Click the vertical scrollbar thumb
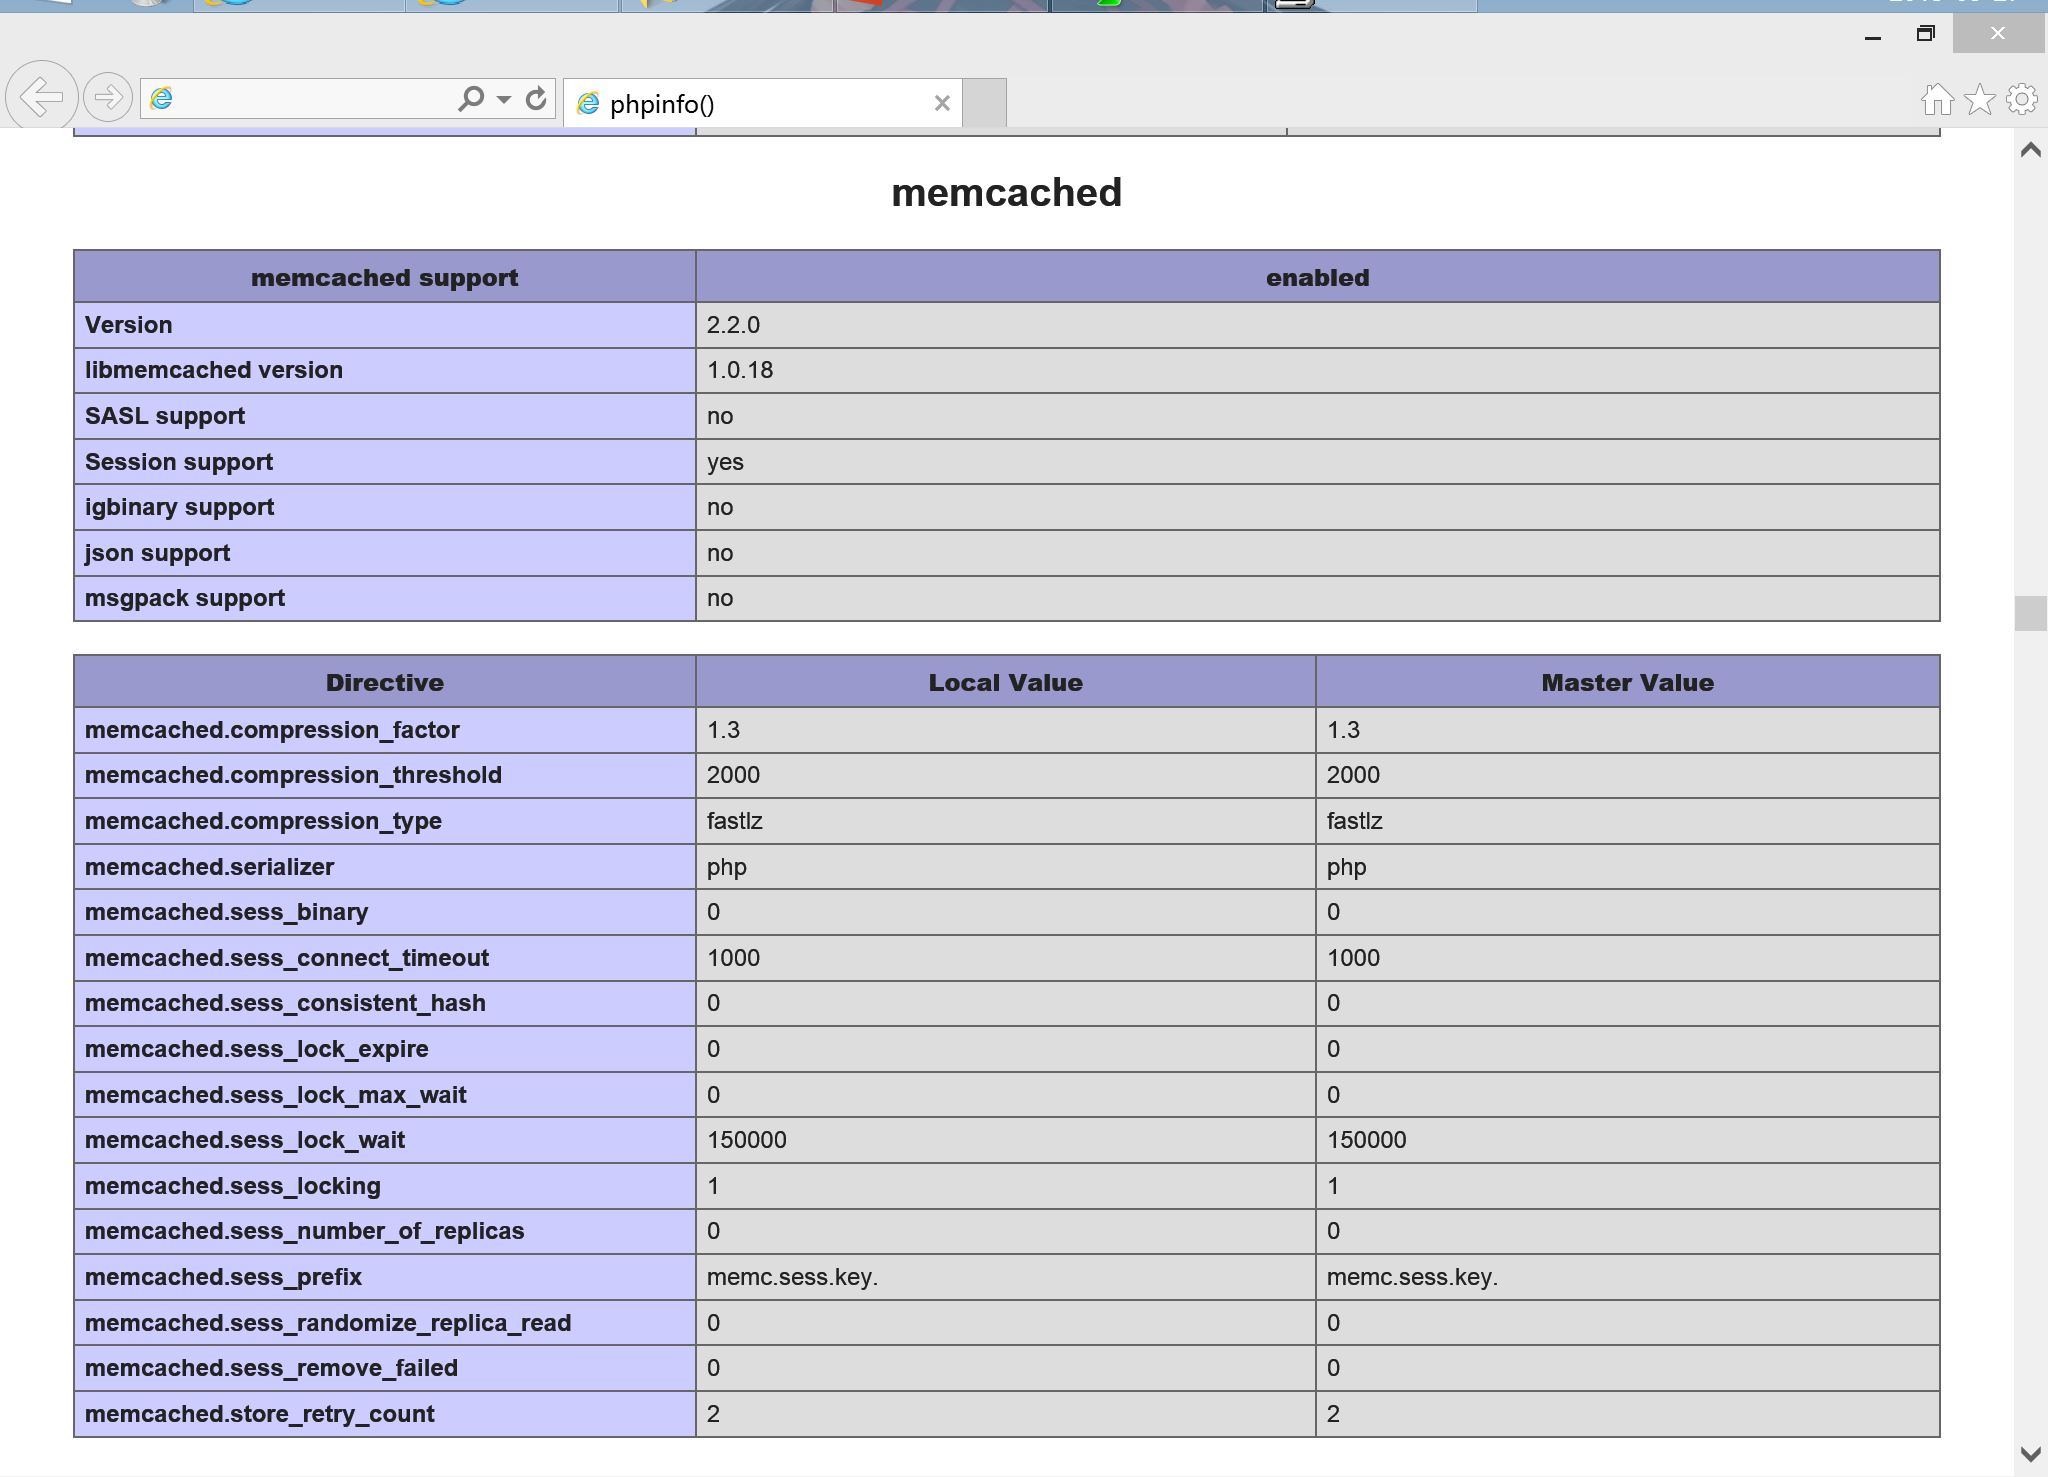 (2030, 613)
